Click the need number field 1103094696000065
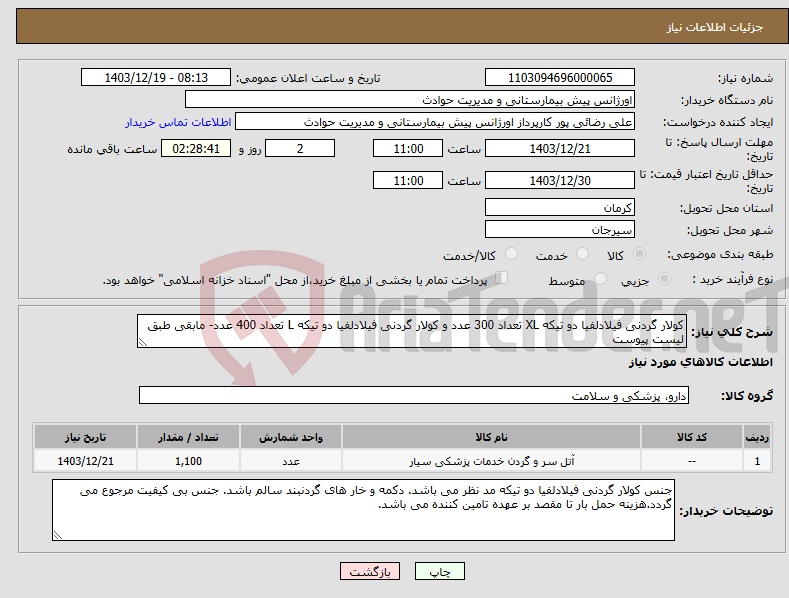Screen dimensions: 789x598 pyautogui.click(x=560, y=78)
